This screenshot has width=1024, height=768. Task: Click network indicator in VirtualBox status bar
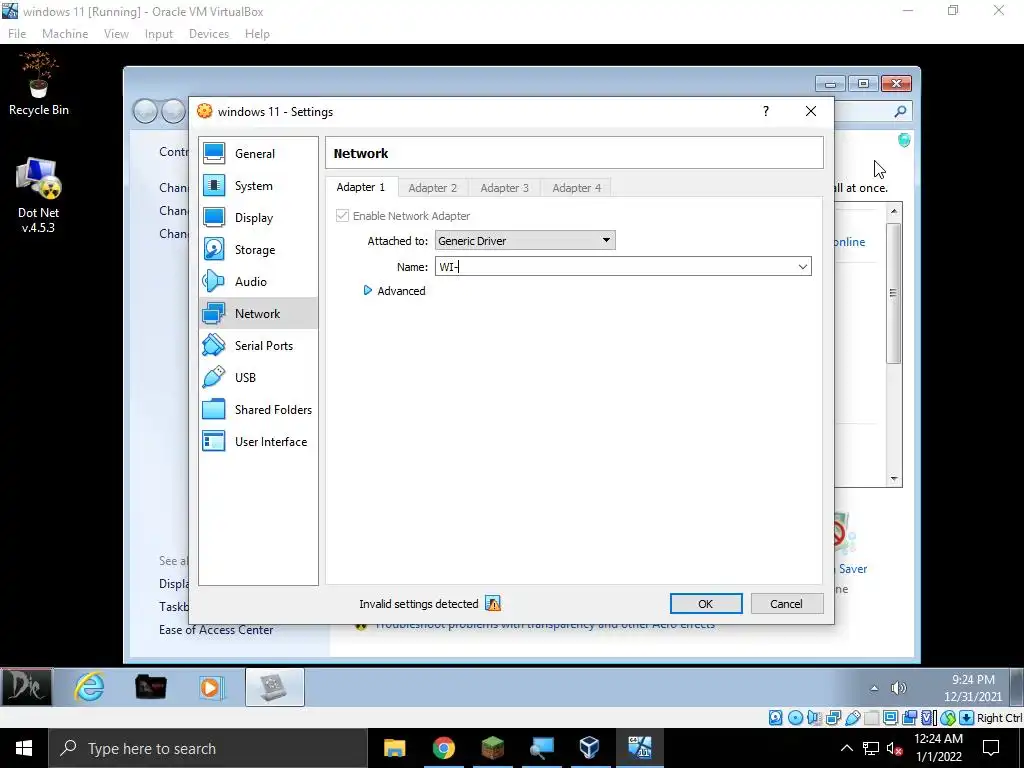pyautogui.click(x=833, y=718)
